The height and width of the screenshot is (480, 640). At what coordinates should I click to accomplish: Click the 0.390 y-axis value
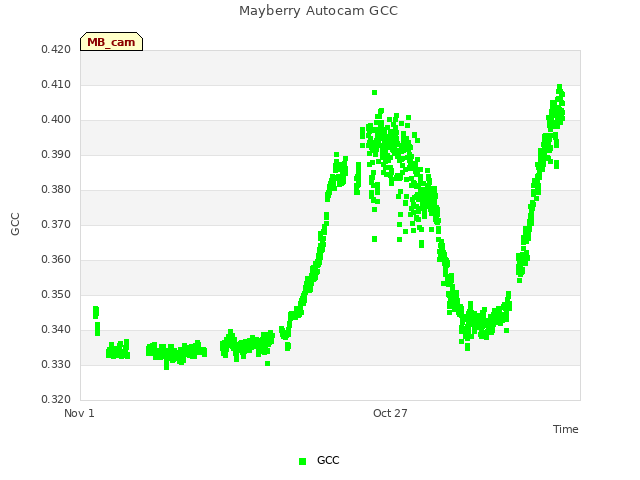(x=56, y=155)
